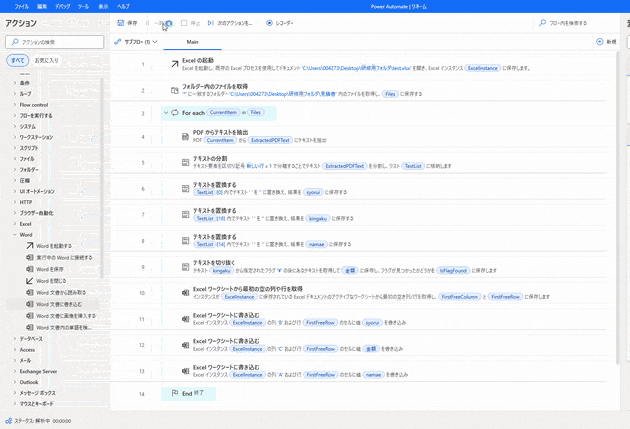
Task: Click the replace text icon on step 8
Action: pyautogui.click(x=185, y=241)
